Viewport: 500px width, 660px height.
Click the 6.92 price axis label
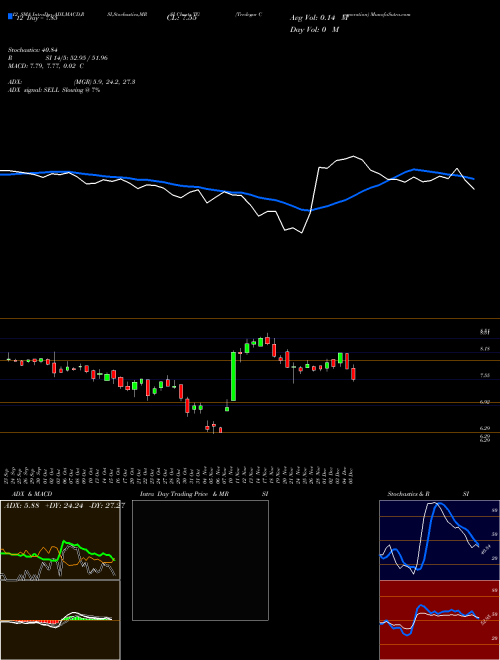click(x=485, y=402)
